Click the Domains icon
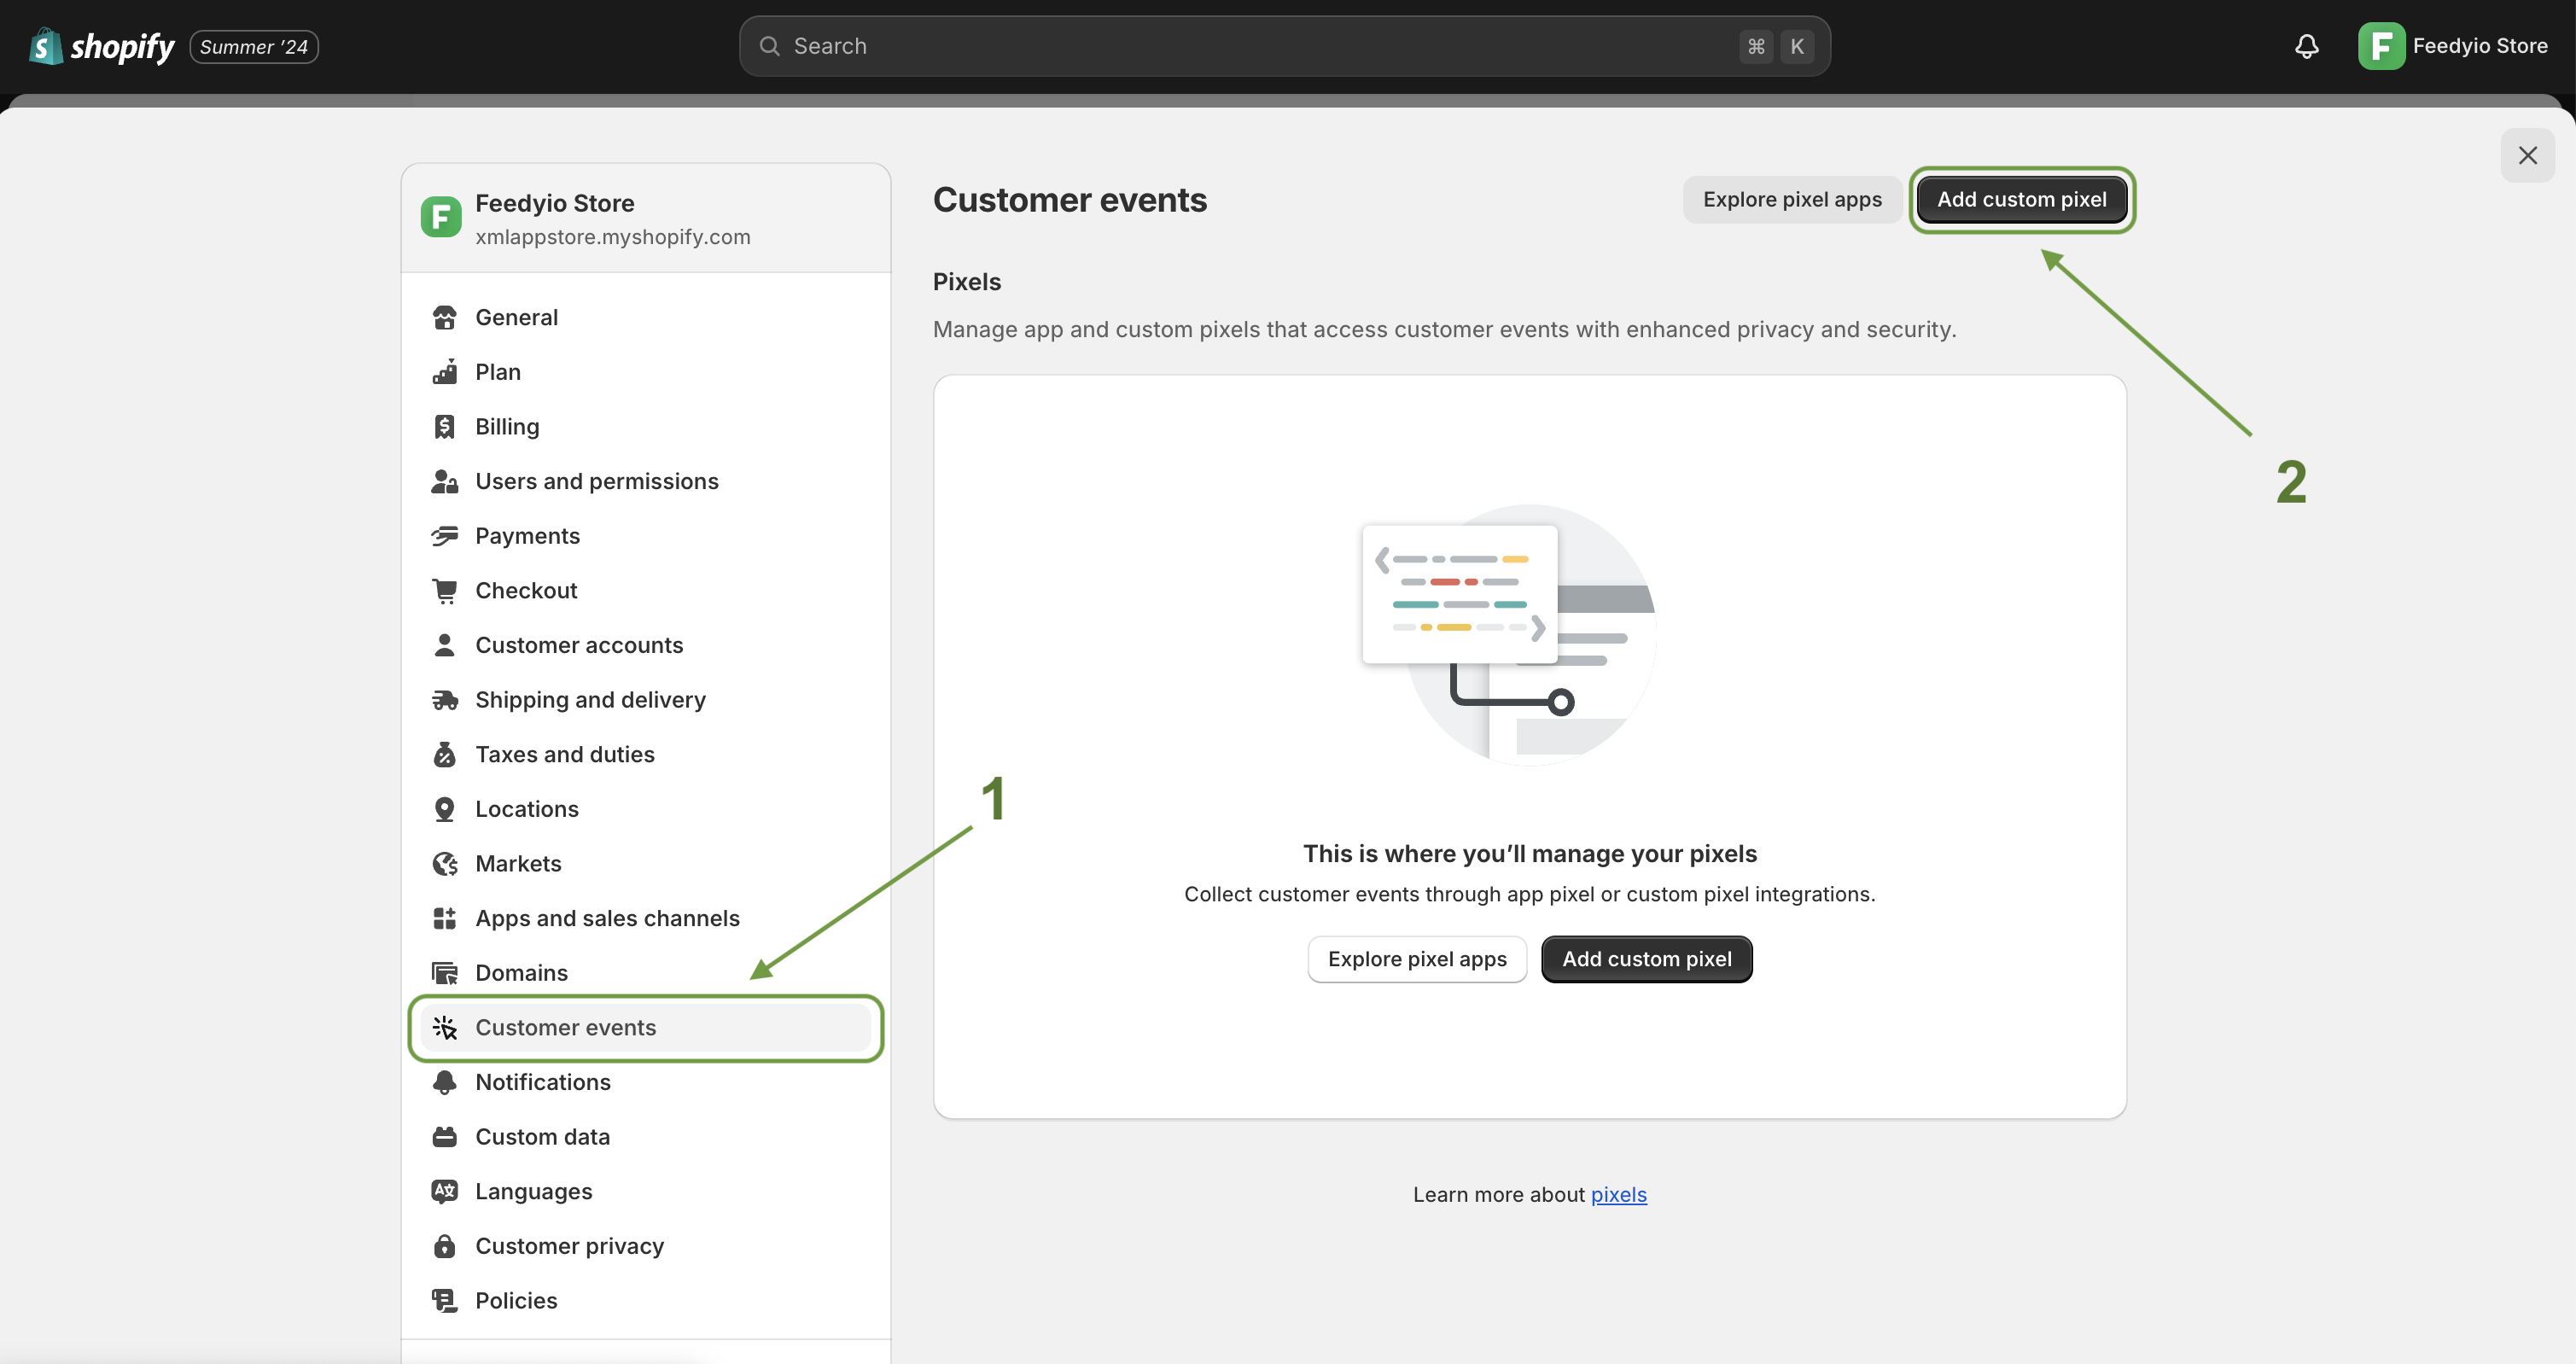The height and width of the screenshot is (1364, 2576). click(x=445, y=973)
